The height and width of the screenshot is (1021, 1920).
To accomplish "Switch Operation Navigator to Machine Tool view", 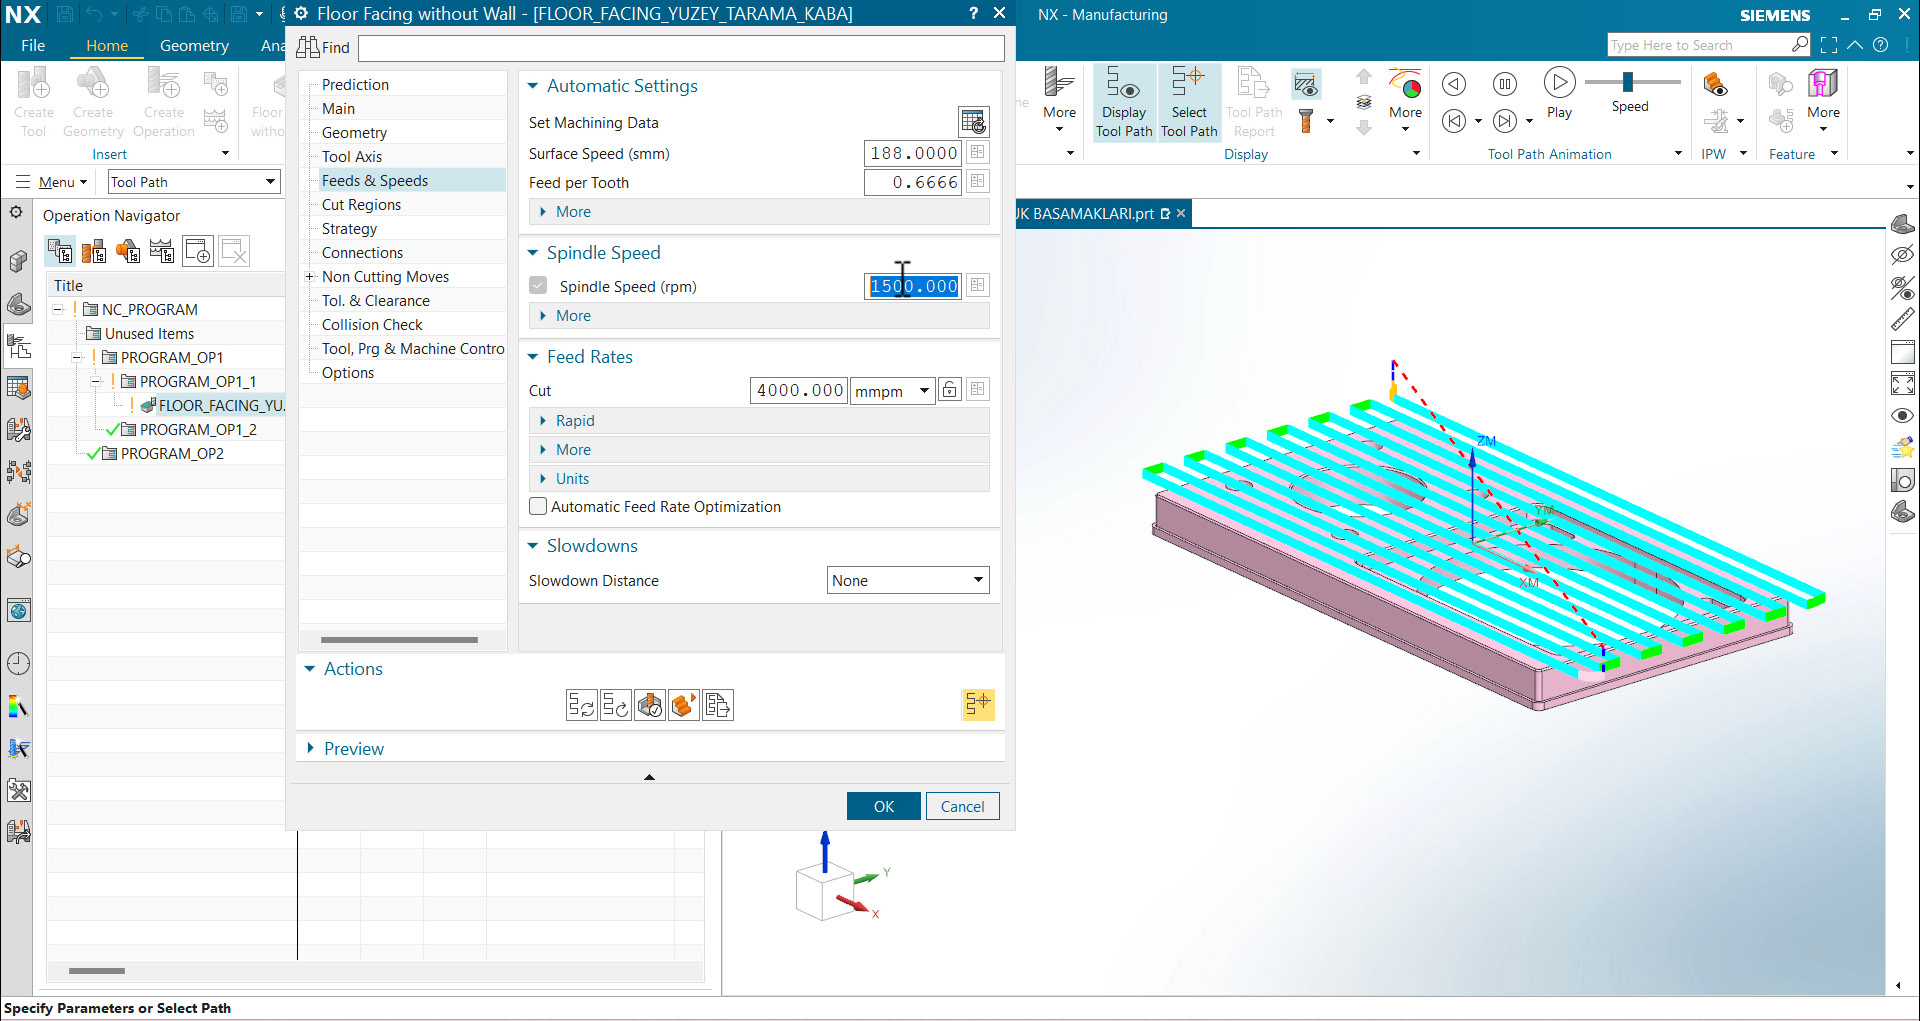I will coord(94,251).
